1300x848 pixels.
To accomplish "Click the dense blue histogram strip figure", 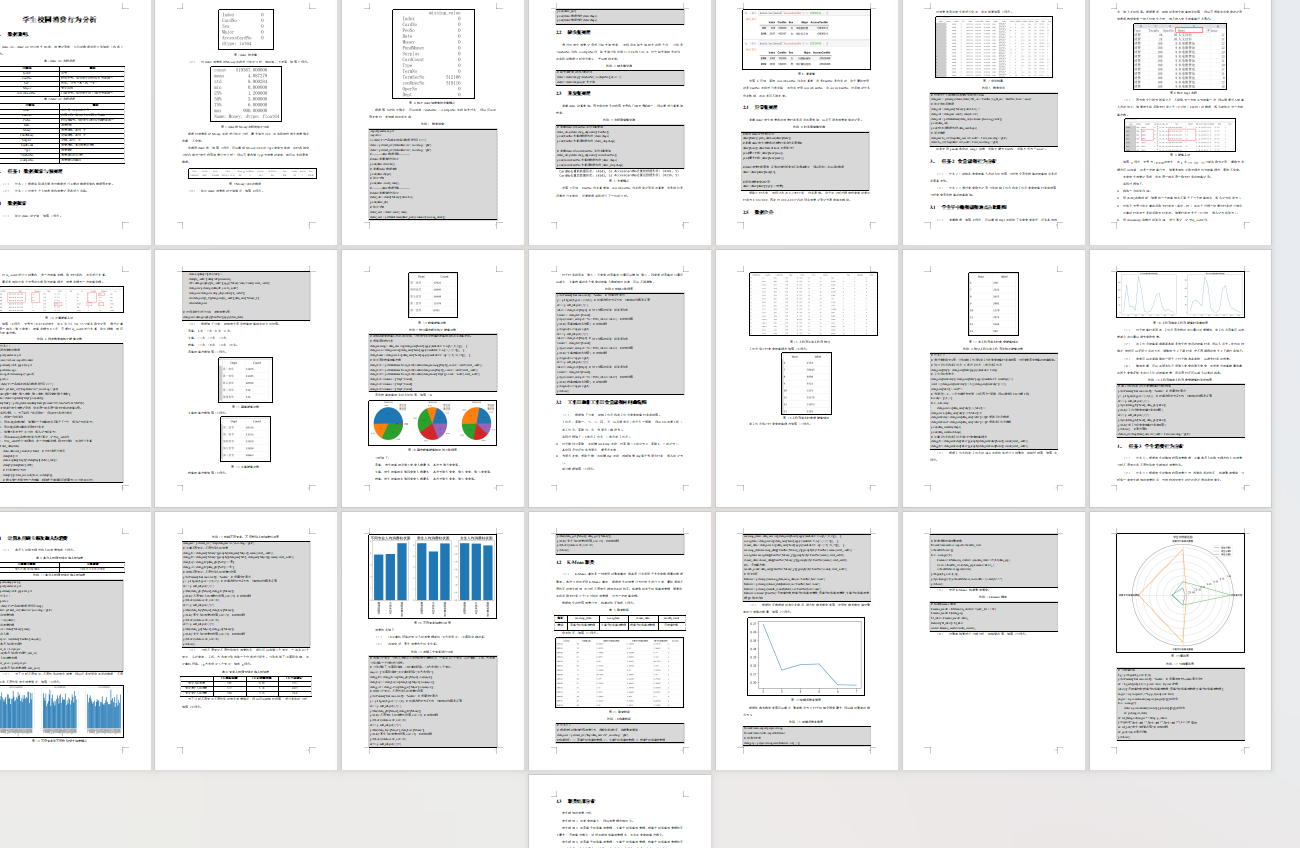I will click(61, 711).
